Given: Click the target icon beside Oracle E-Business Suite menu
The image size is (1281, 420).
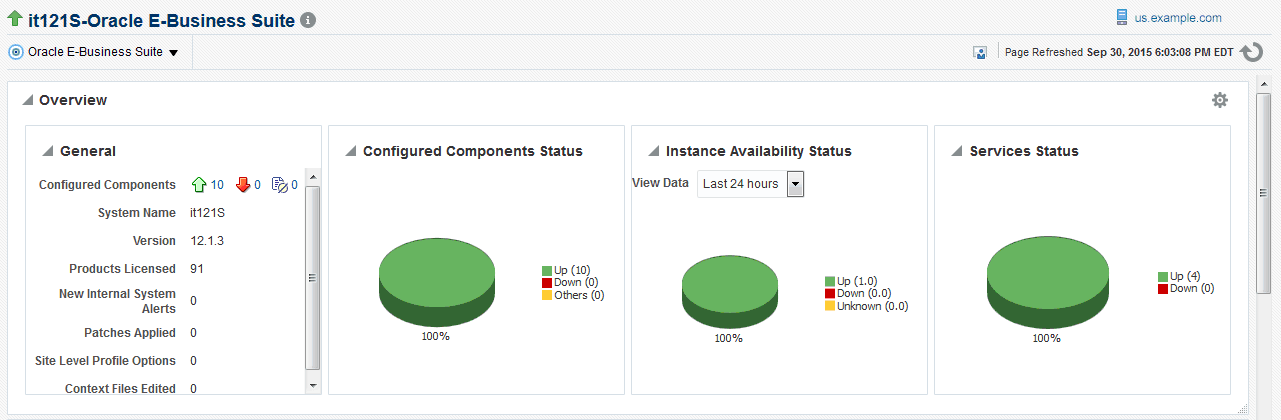Looking at the screenshot, I should tap(15, 52).
